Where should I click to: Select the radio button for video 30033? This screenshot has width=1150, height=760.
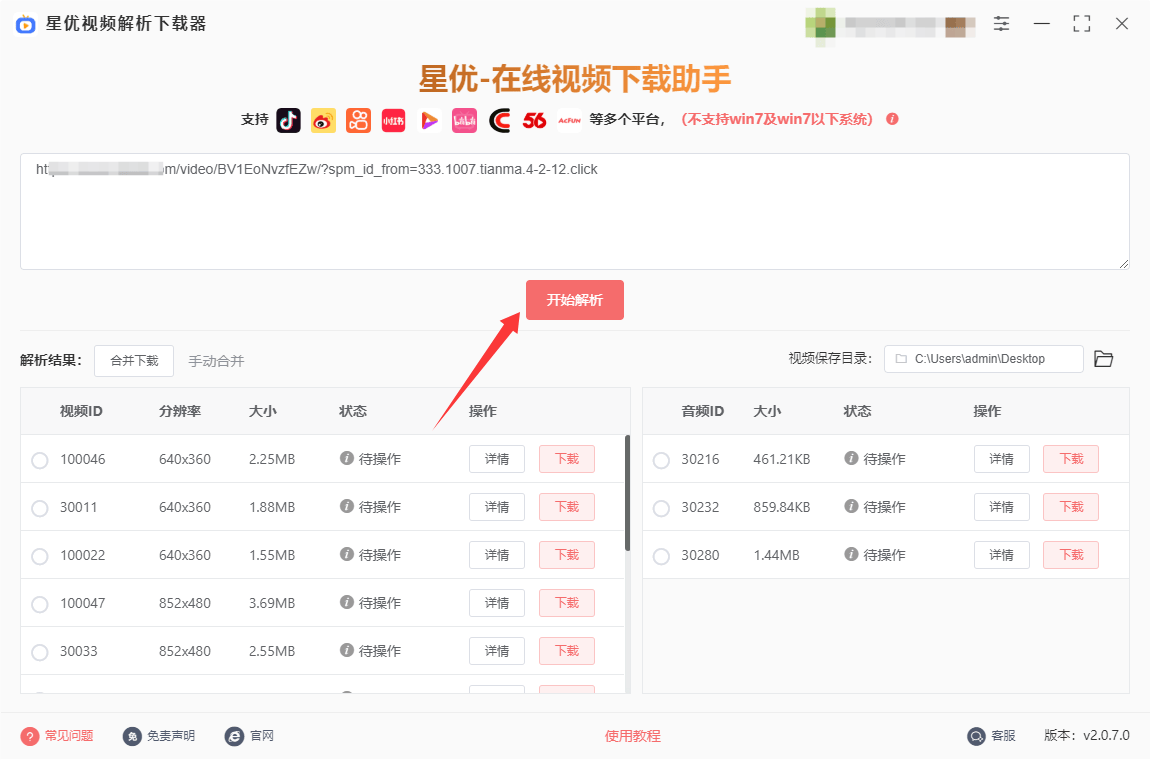click(x=40, y=652)
